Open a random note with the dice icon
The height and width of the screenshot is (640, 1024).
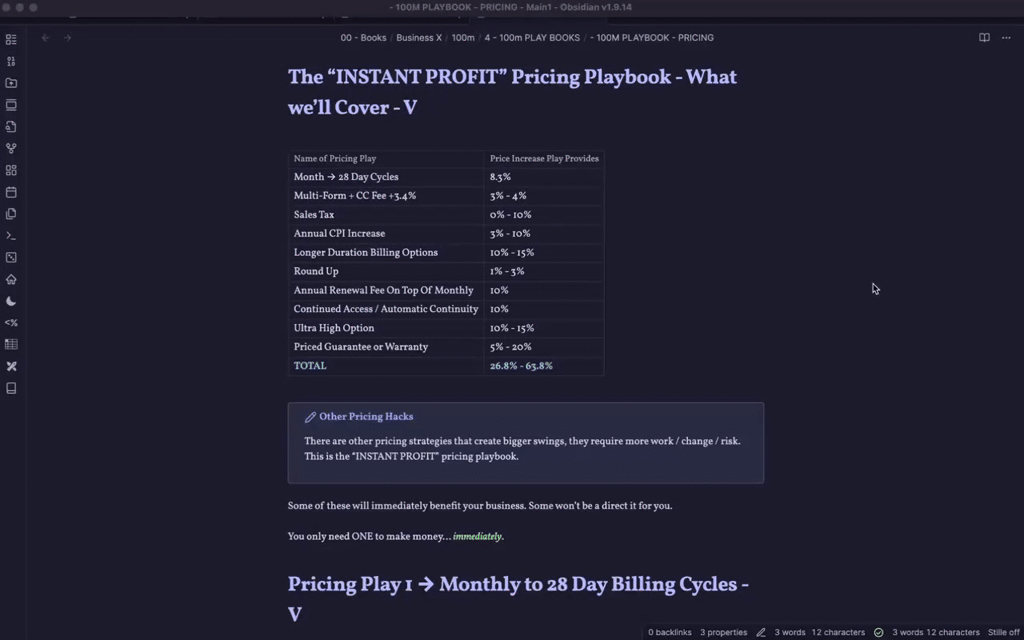pos(11,257)
